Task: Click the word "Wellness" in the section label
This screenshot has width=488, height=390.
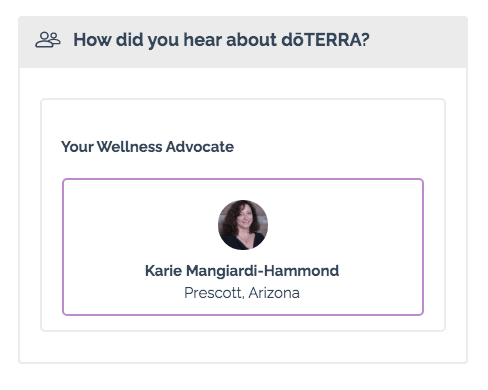Action: coord(129,147)
